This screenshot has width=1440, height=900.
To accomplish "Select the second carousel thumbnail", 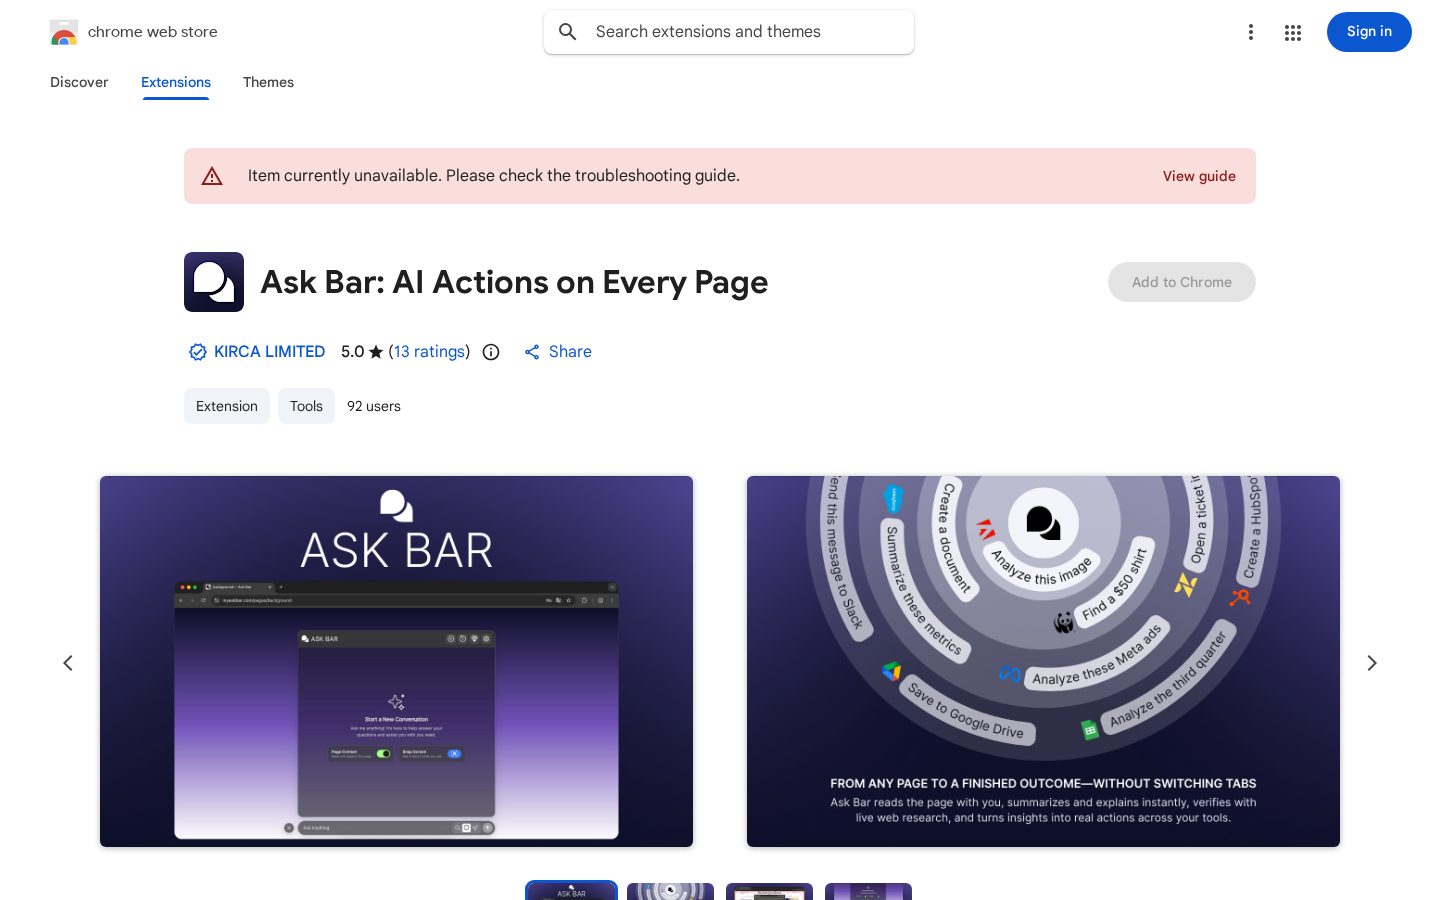I will pyautogui.click(x=670, y=891).
